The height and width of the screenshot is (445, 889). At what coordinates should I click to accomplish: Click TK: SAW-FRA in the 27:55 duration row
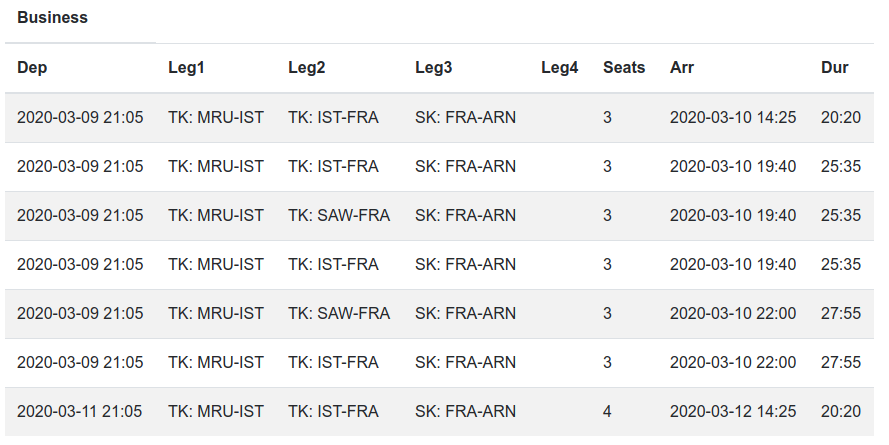coord(339,313)
